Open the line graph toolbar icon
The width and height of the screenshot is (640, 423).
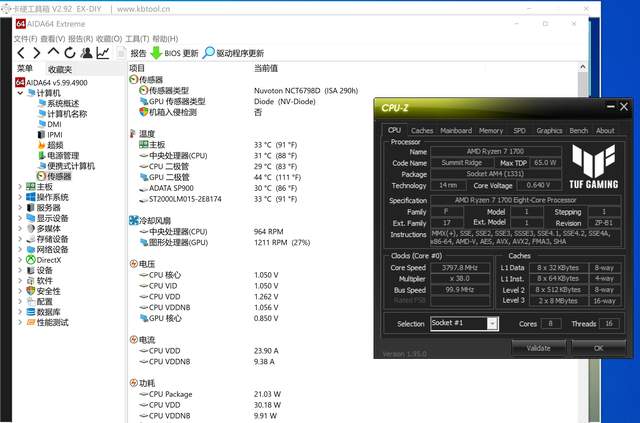(103, 53)
